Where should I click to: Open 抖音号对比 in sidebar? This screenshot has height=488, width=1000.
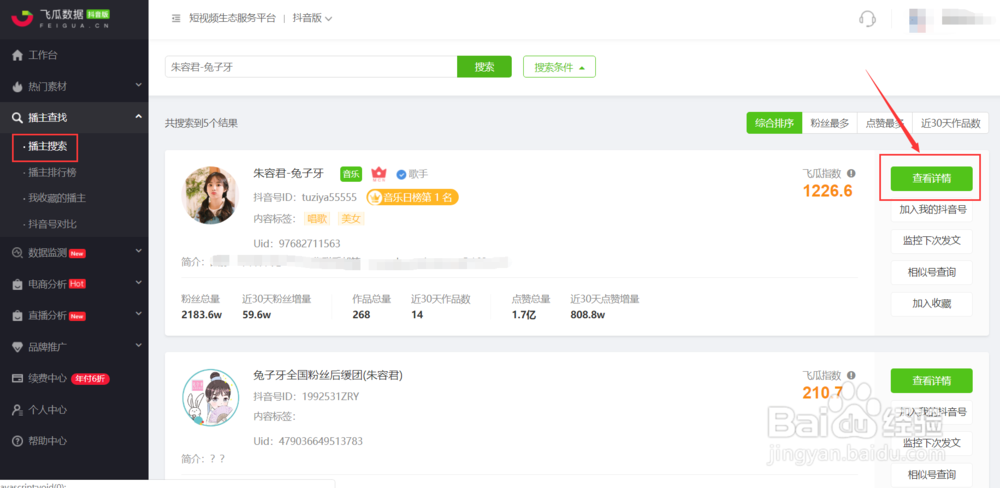[x=54, y=224]
